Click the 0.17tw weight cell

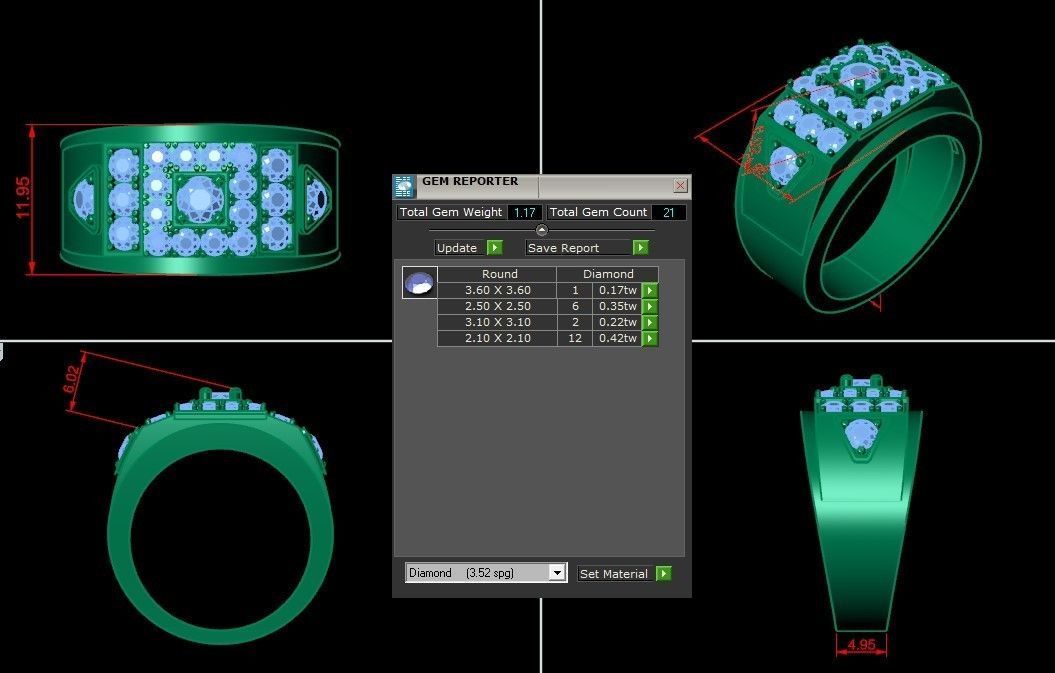[x=617, y=290]
